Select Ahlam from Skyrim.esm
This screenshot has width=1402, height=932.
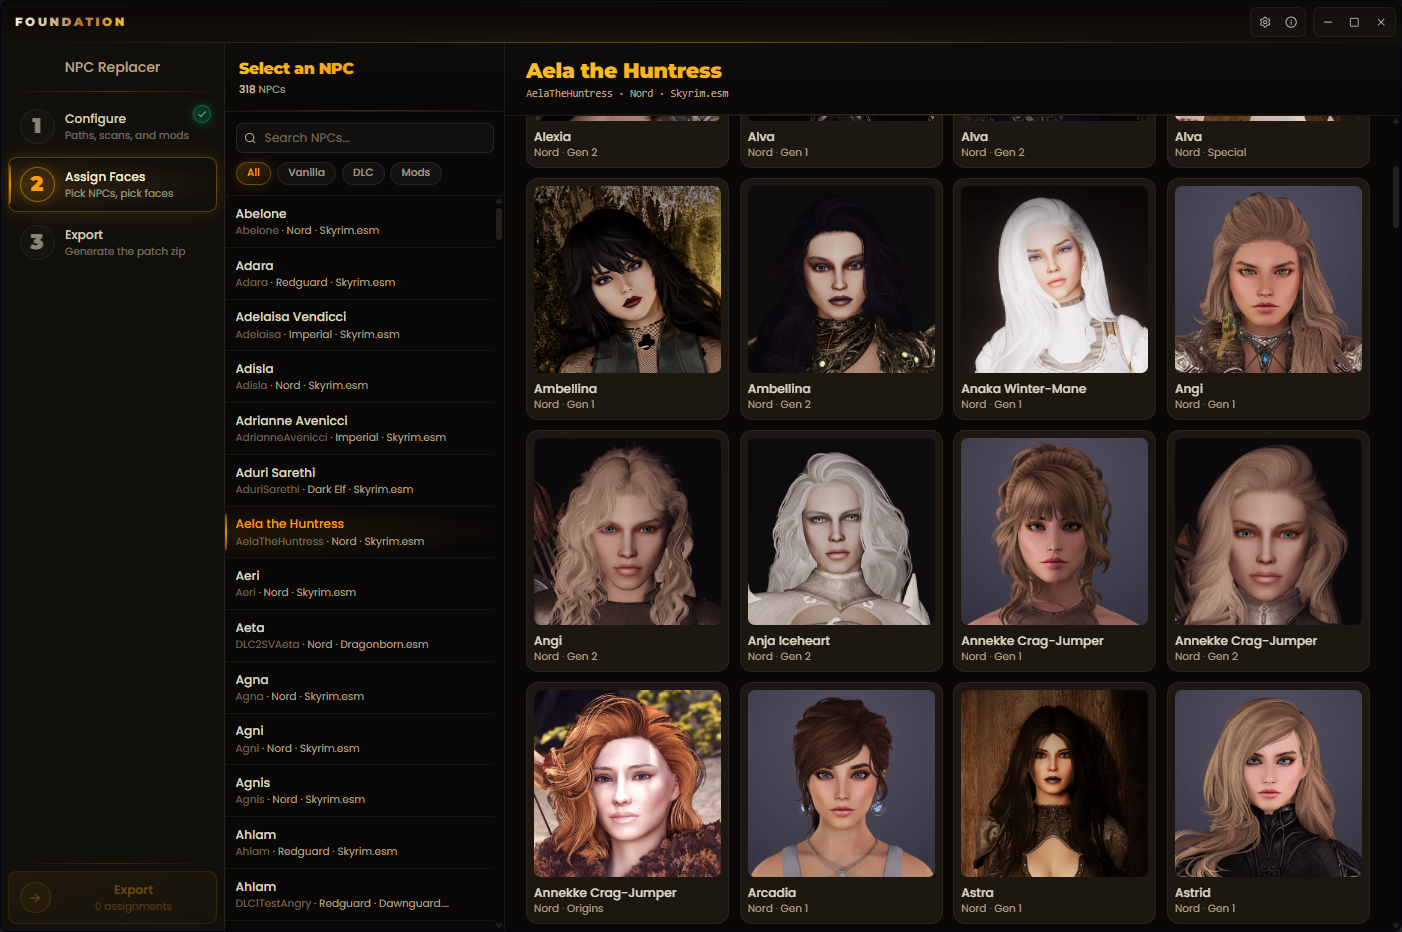[x=360, y=843]
